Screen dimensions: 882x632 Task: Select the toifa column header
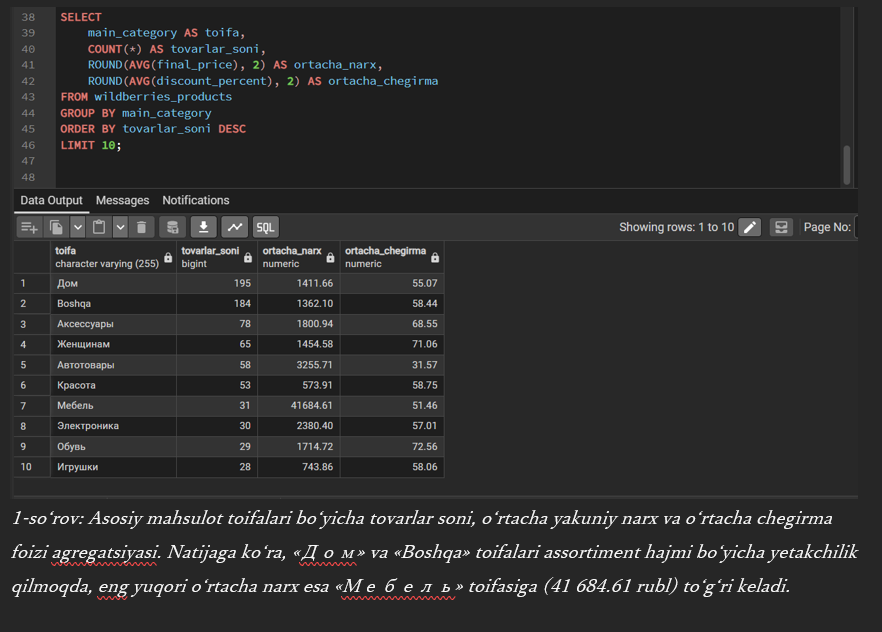tap(113, 257)
